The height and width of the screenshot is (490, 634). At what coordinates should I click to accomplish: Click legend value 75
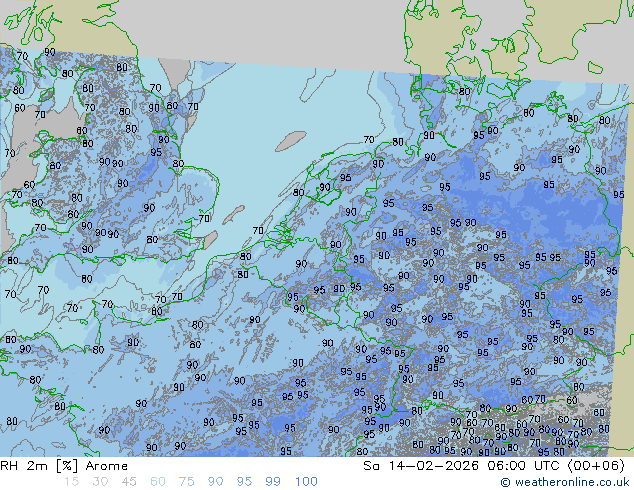pyautogui.click(x=186, y=482)
